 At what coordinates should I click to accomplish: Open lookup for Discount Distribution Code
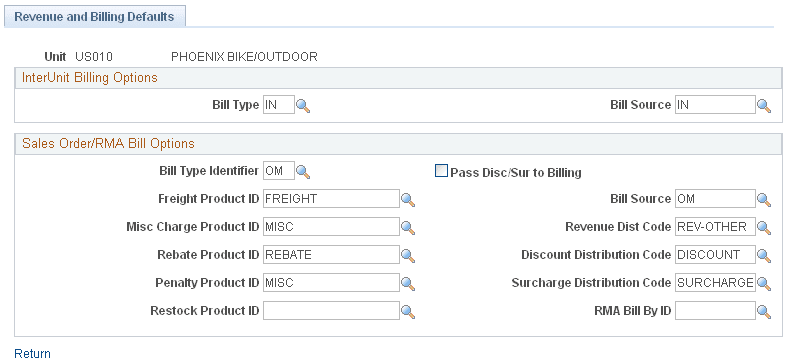[x=764, y=256]
